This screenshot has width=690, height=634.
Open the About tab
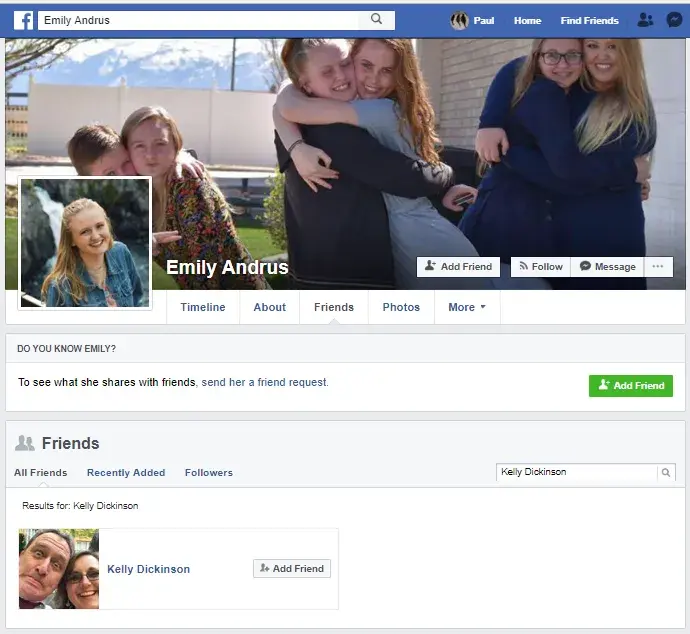pyautogui.click(x=269, y=307)
